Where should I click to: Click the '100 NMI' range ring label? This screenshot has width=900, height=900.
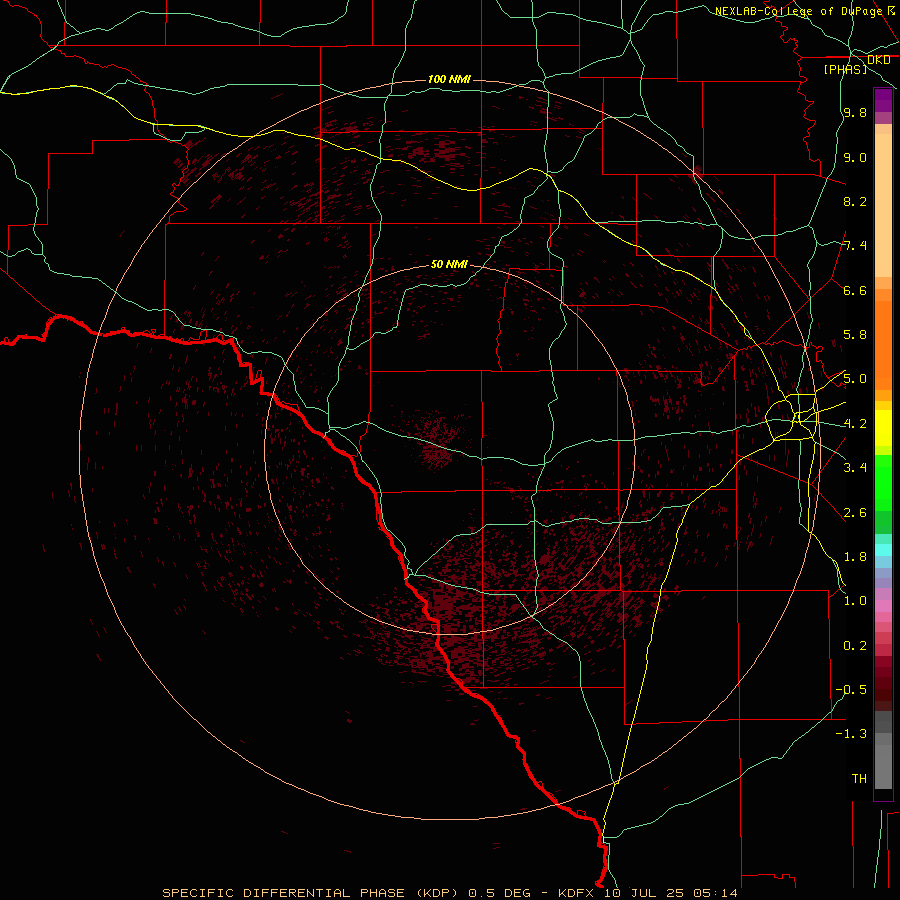(x=449, y=79)
